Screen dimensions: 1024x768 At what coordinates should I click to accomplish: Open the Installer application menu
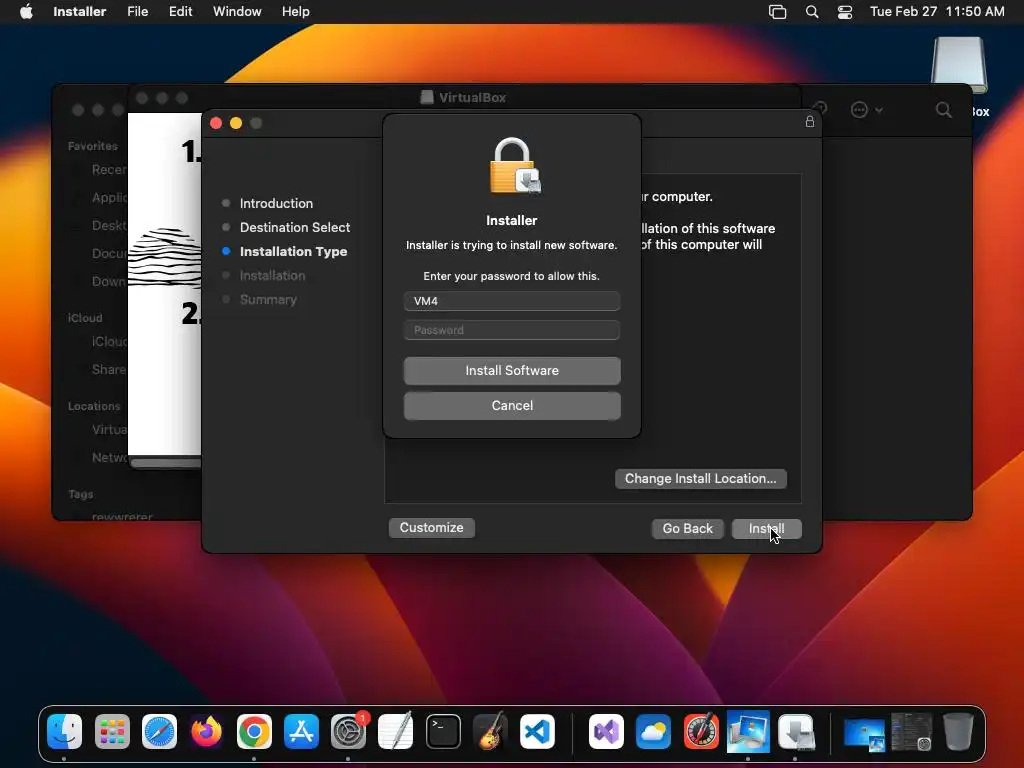pos(80,12)
